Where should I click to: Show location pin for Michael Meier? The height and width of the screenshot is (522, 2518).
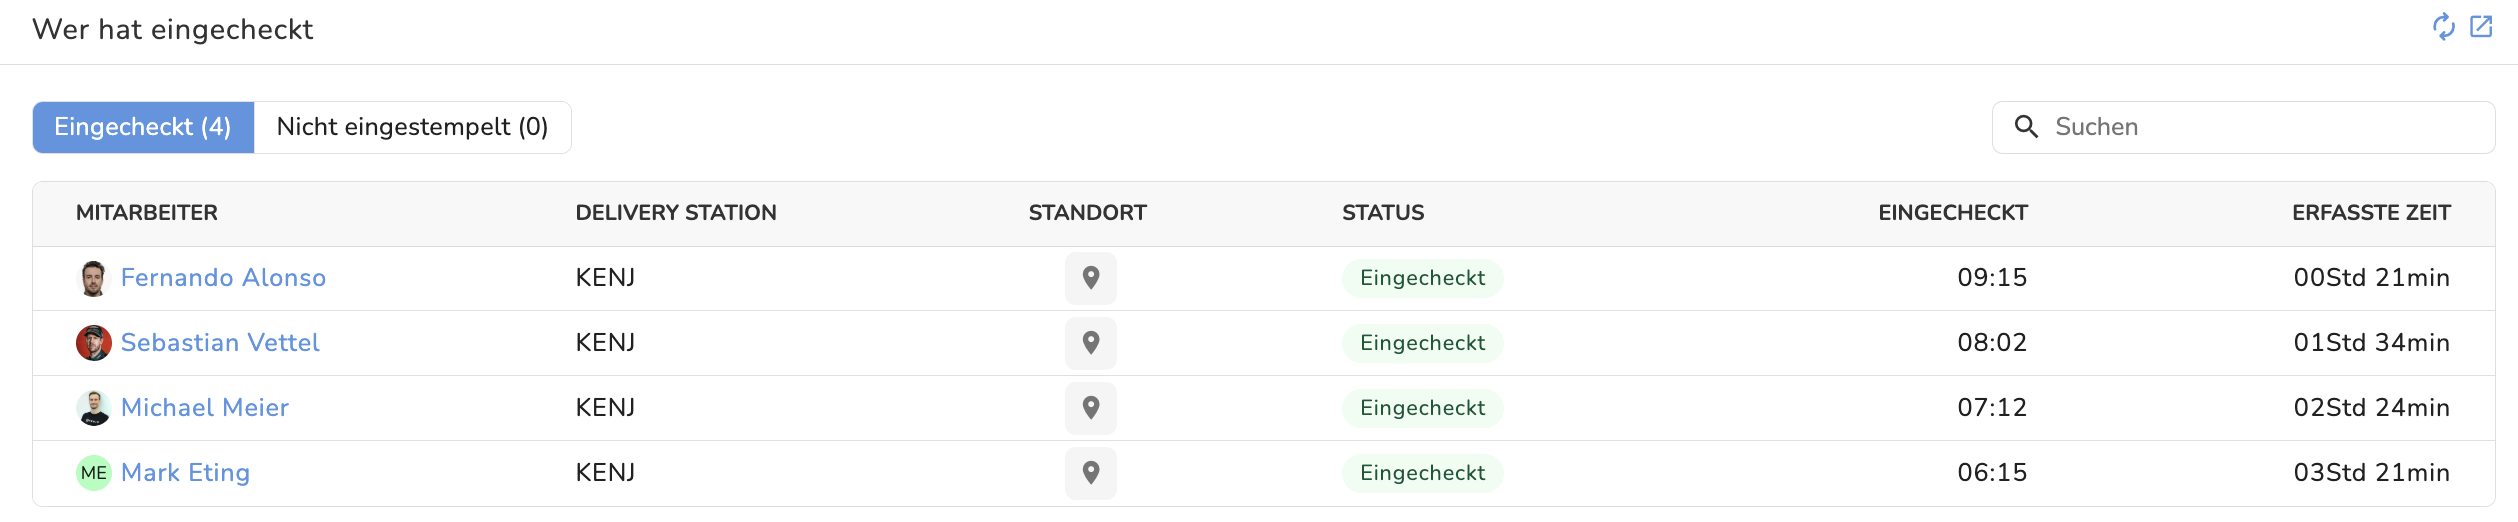coord(1091,408)
